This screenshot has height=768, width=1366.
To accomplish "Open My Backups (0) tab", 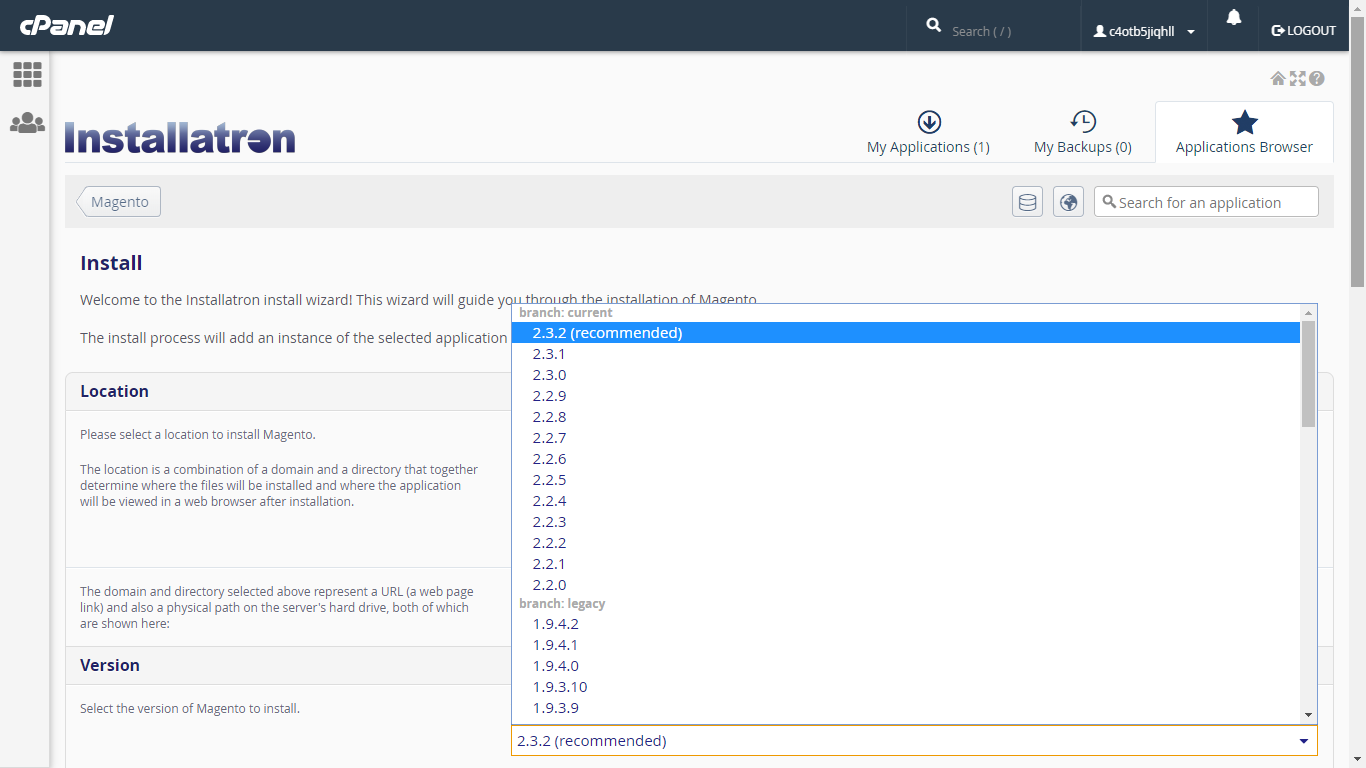I will (x=1083, y=133).
